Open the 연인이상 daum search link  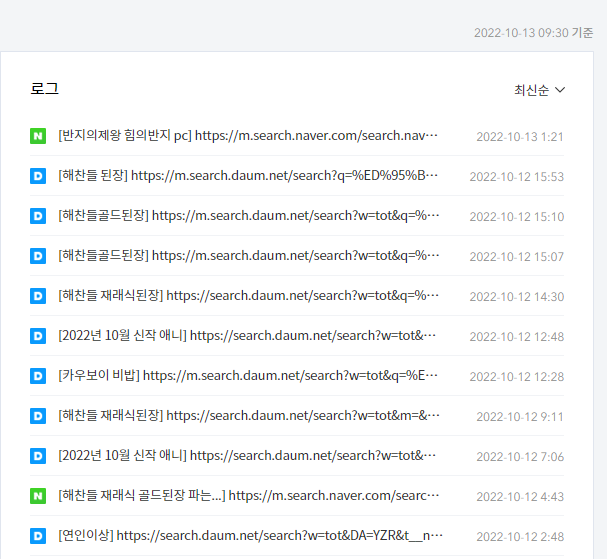(250, 536)
